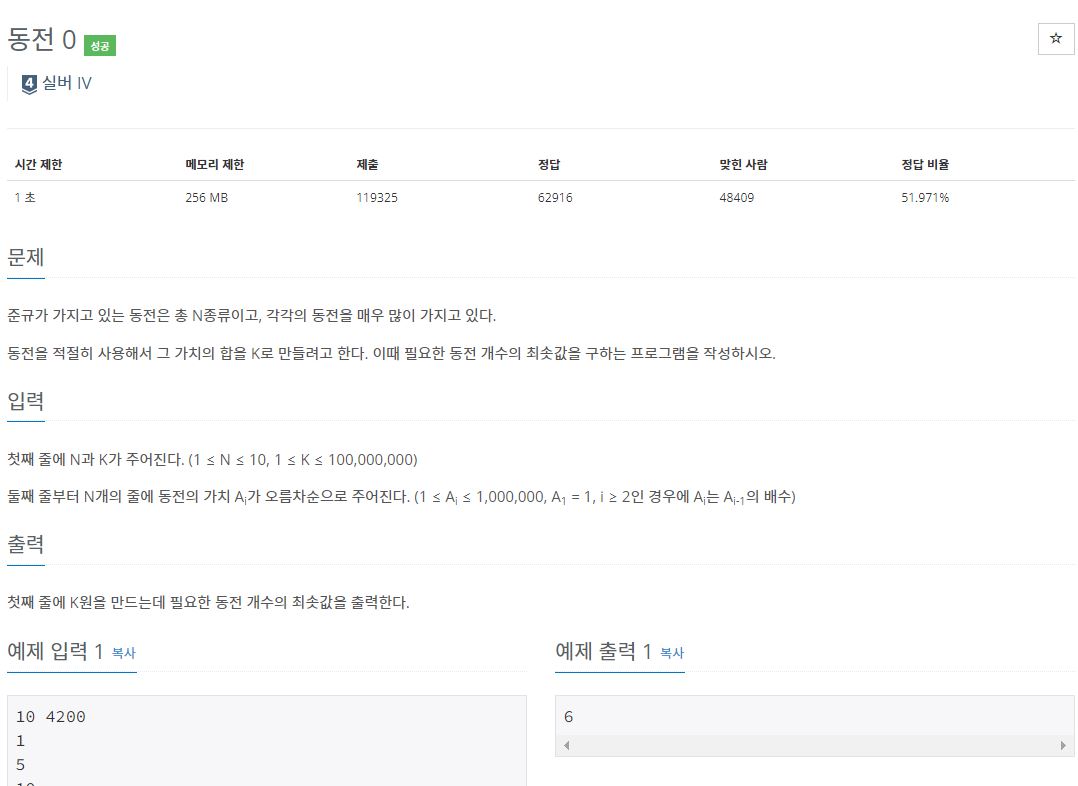Click the problem title 동전 0
This screenshot has height=786, width=1078.
[41, 40]
